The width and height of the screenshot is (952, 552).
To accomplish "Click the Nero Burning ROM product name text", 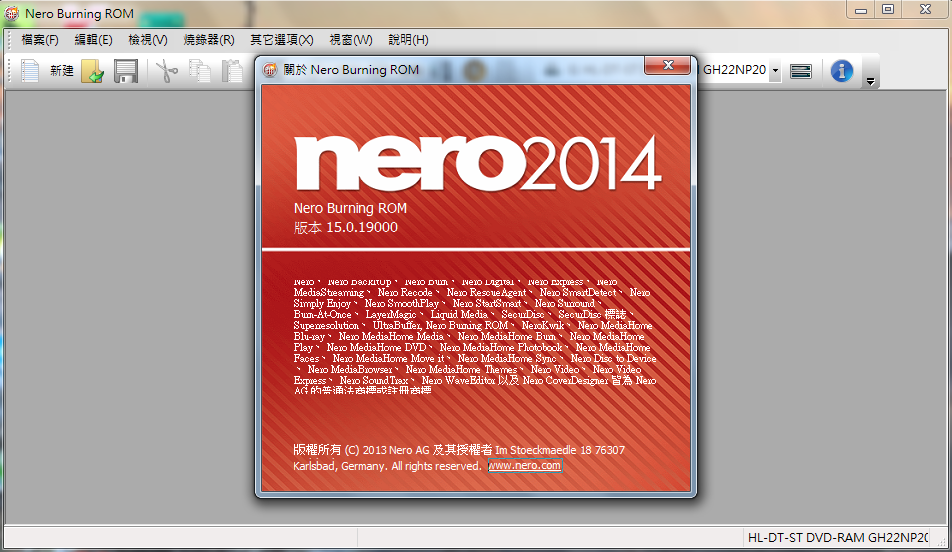I will 350,208.
